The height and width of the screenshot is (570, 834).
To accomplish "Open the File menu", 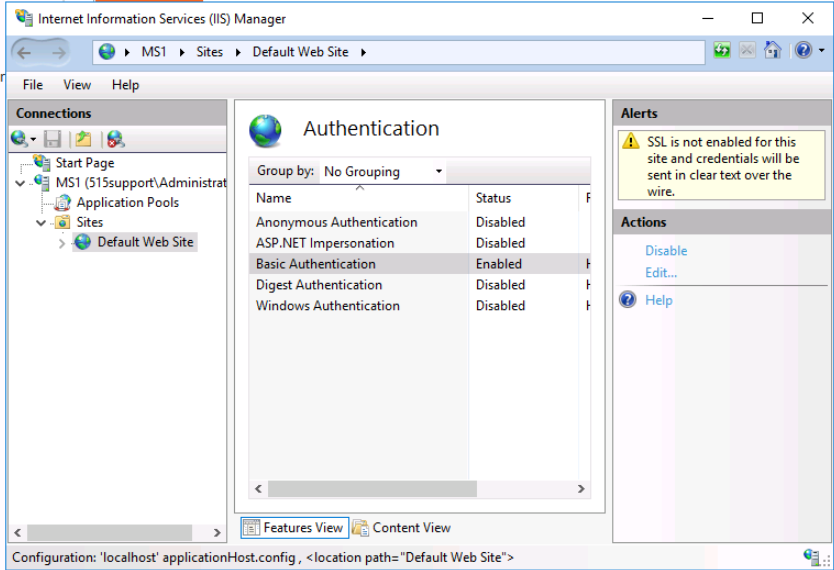I will coord(32,85).
